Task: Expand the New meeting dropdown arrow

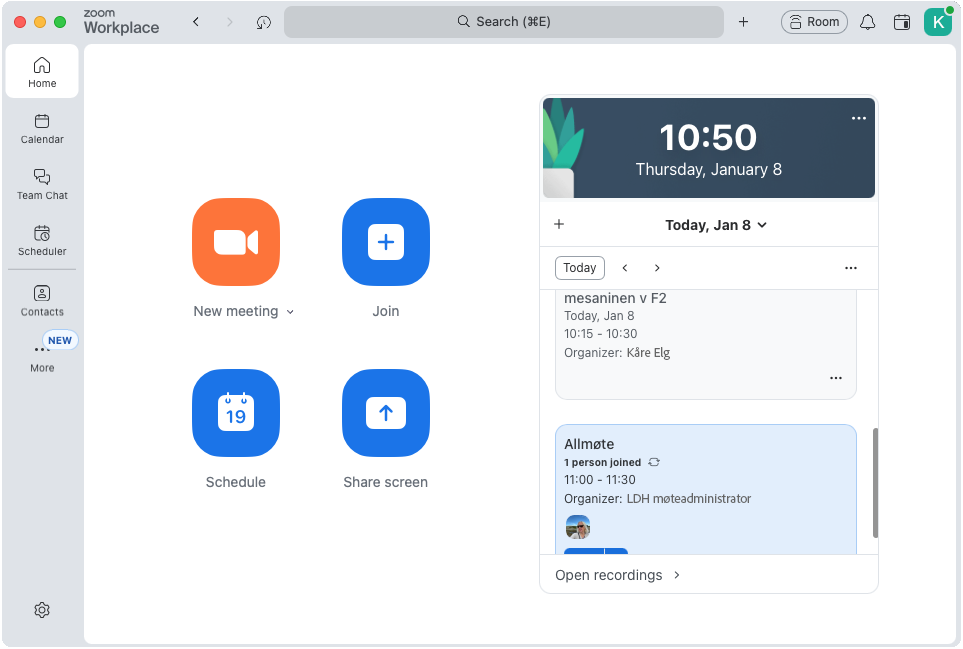Action: (x=290, y=312)
